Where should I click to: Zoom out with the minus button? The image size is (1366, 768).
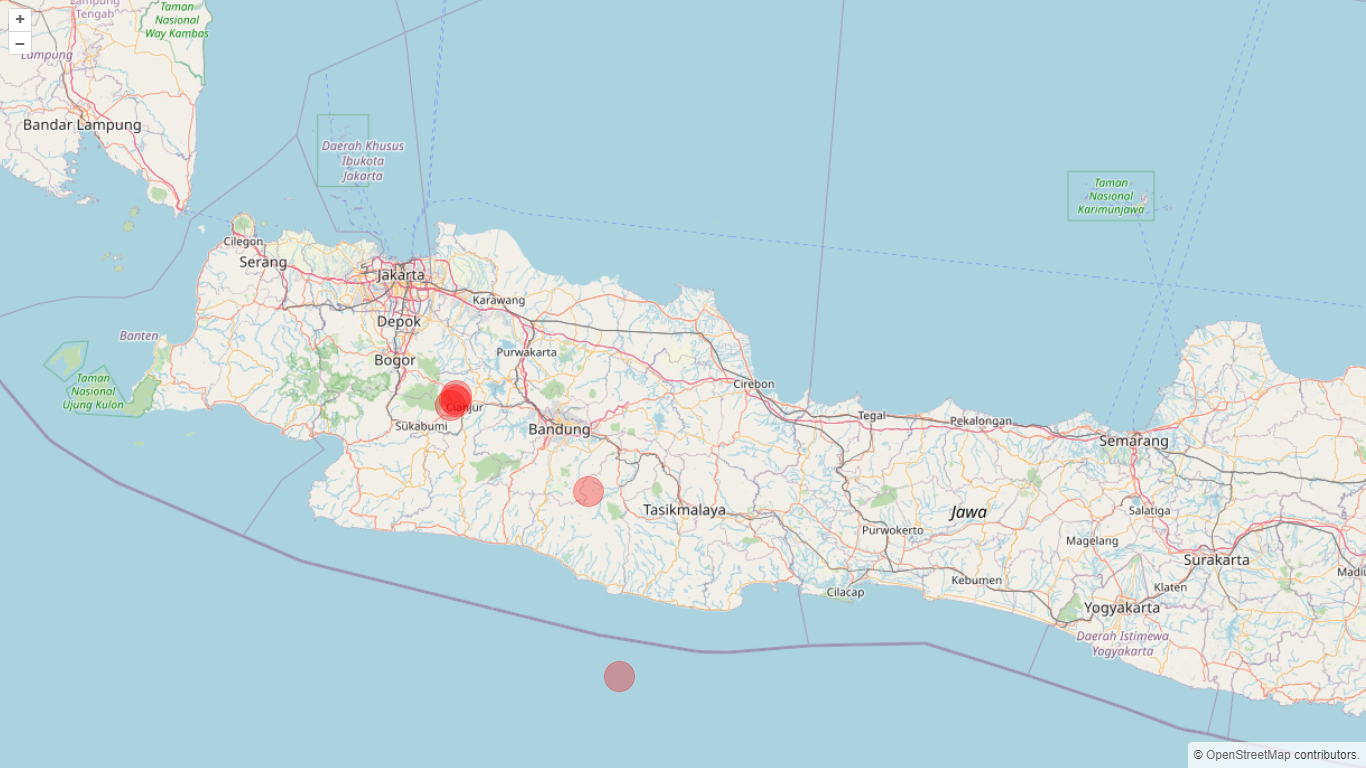point(20,43)
